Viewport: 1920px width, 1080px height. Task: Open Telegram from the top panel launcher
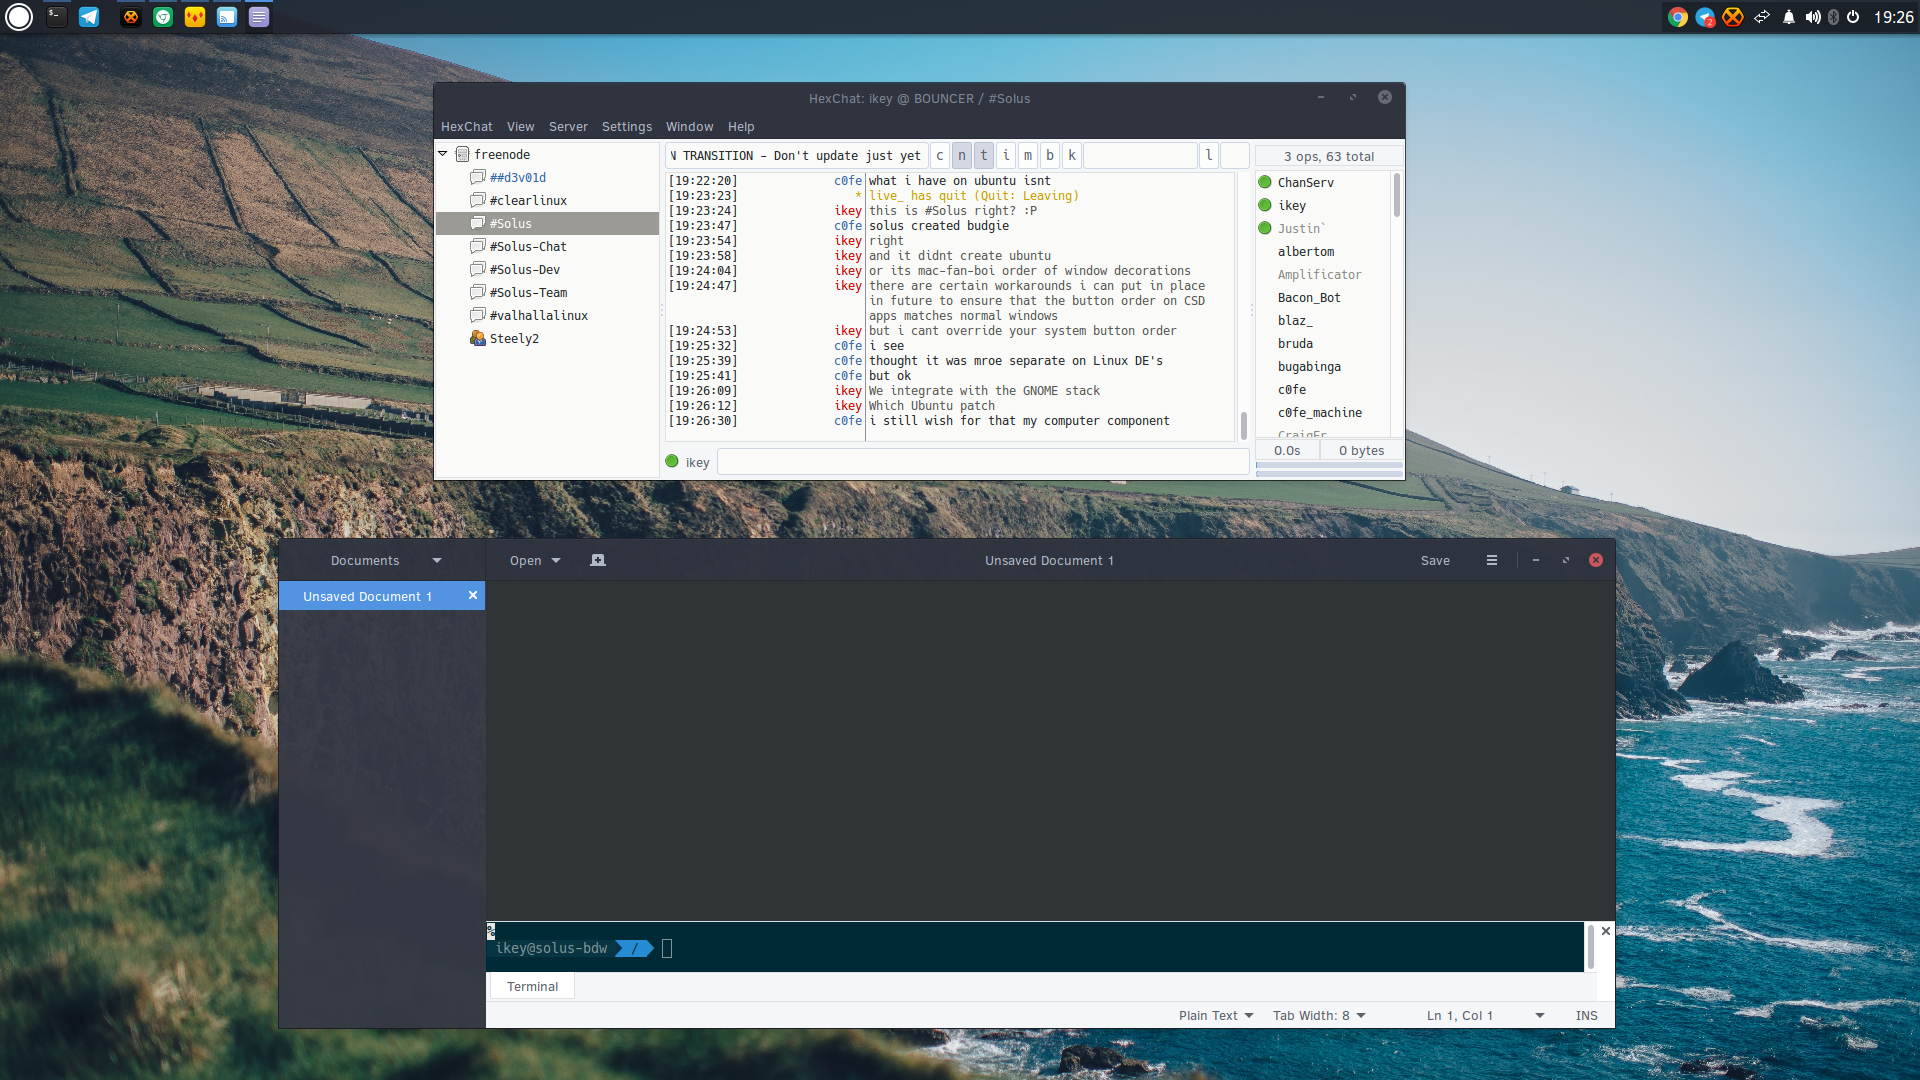pos(89,17)
